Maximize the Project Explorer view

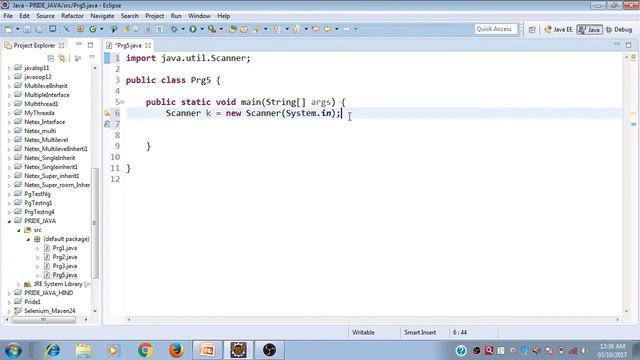(x=90, y=45)
